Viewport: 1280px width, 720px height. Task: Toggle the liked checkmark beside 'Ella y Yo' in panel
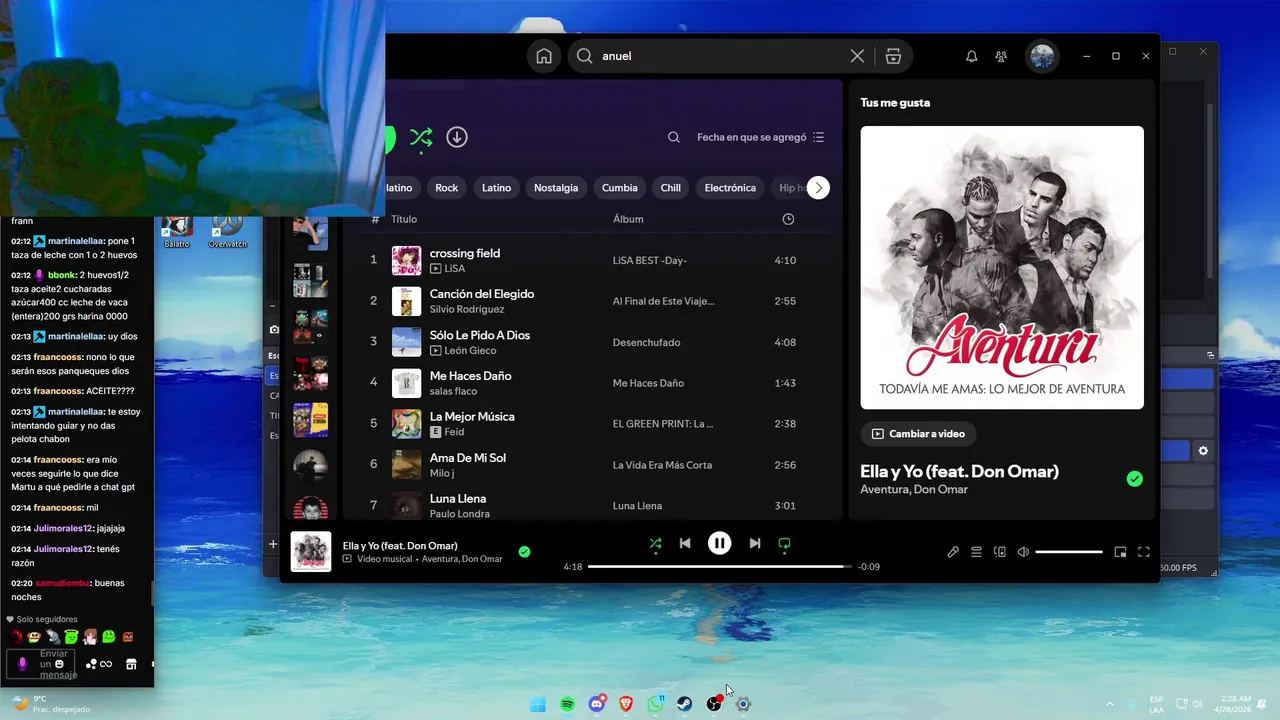pos(1134,479)
